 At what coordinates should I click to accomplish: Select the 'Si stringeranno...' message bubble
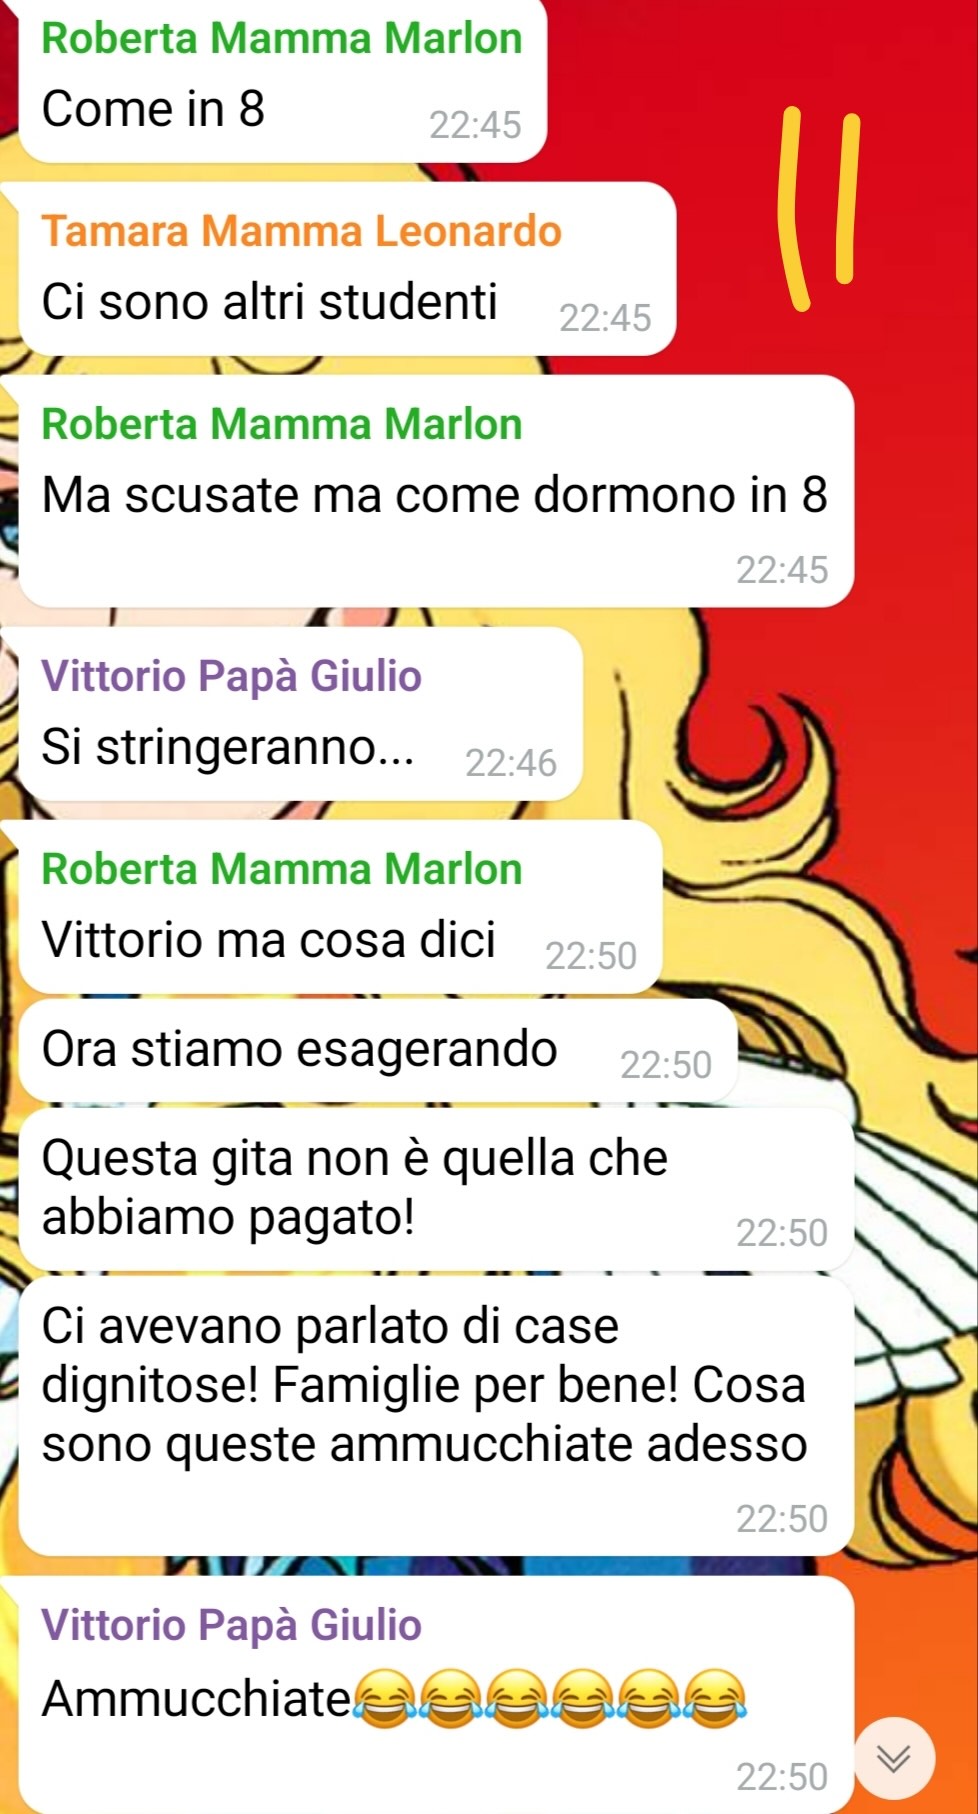[x=300, y=714]
